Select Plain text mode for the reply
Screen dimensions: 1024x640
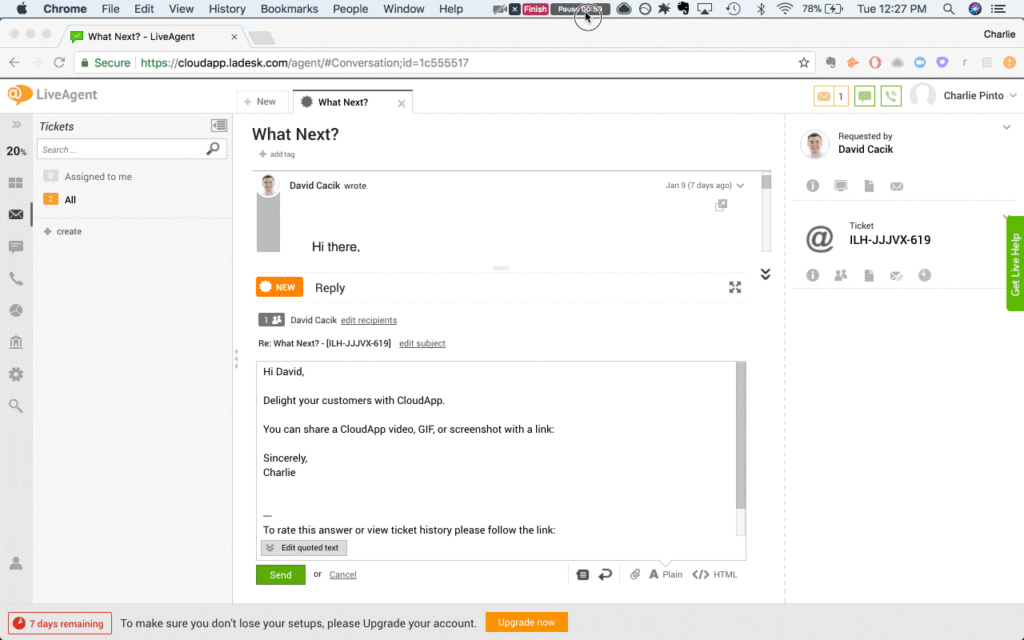(x=665, y=574)
